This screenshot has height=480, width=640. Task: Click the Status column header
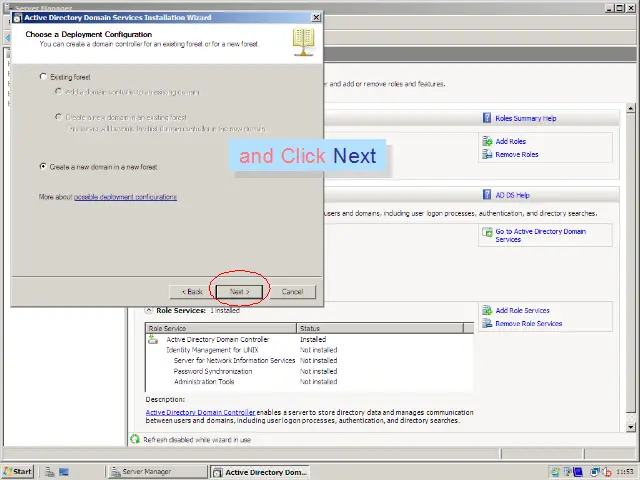(x=380, y=328)
